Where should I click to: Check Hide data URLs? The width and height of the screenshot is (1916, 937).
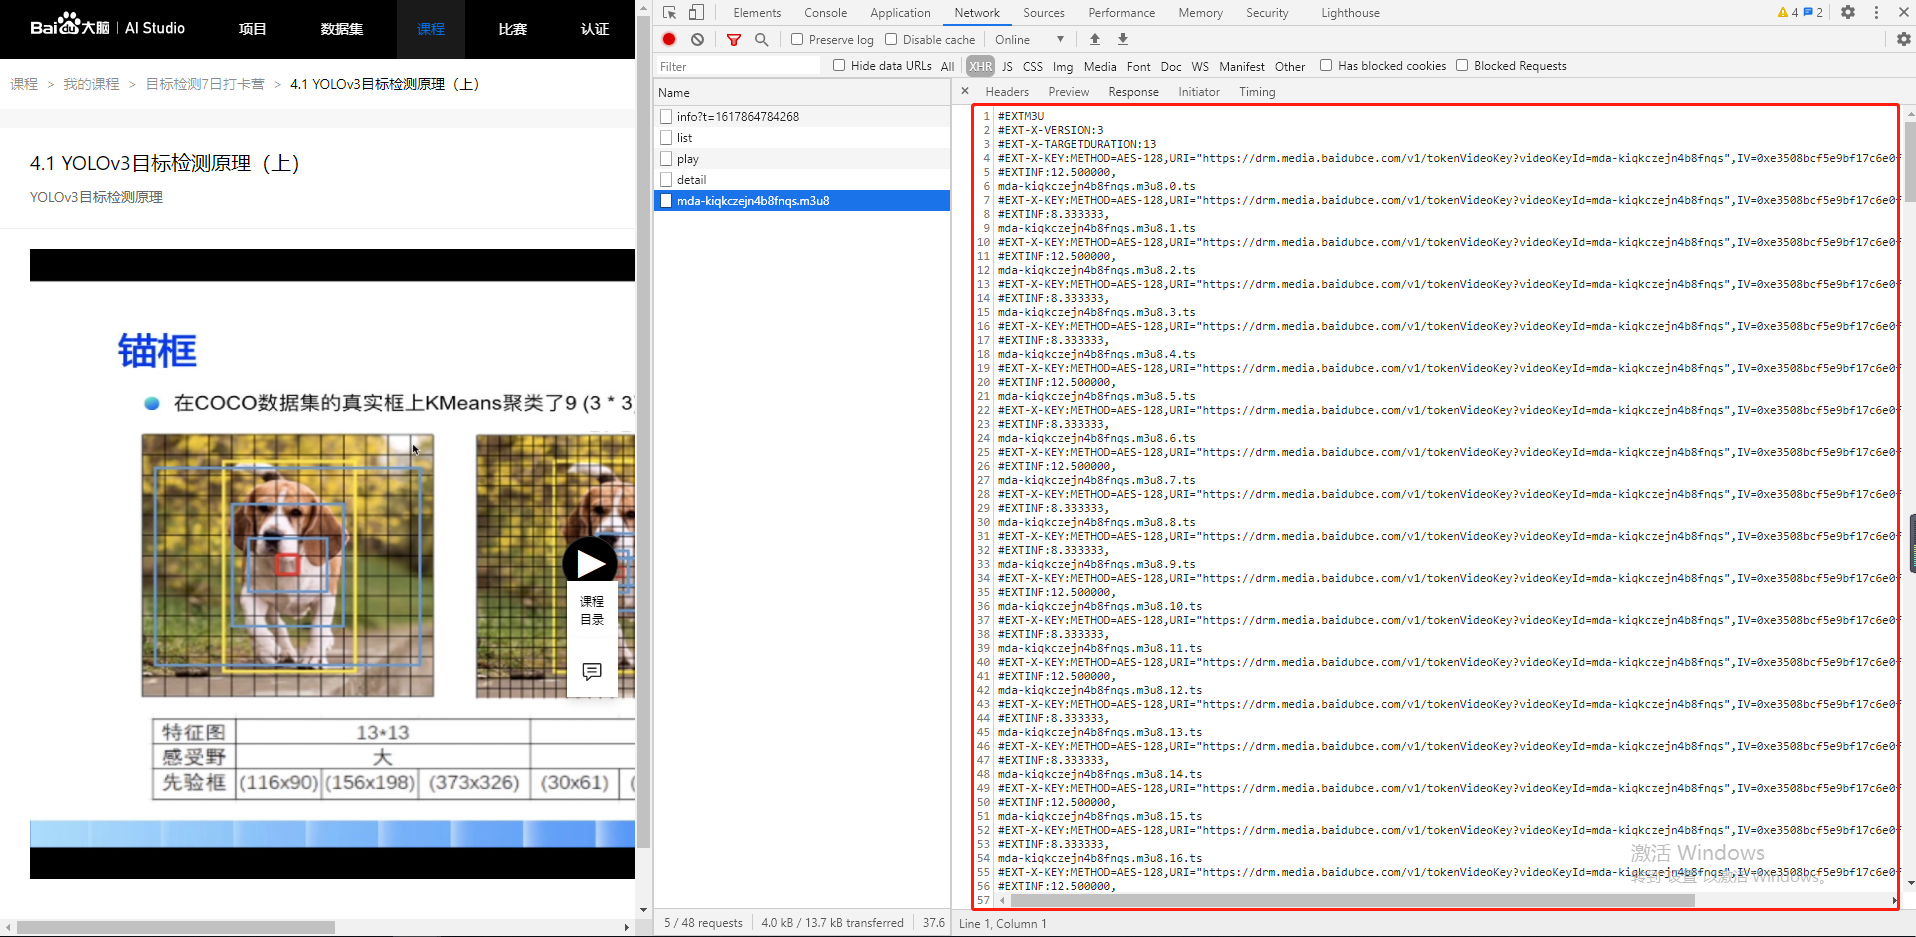click(838, 65)
